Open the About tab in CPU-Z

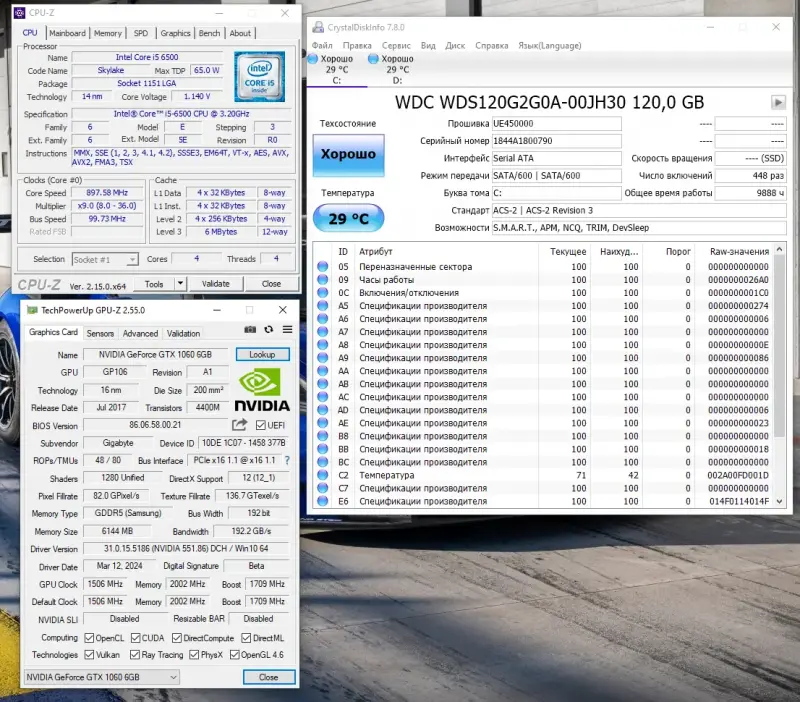click(240, 33)
